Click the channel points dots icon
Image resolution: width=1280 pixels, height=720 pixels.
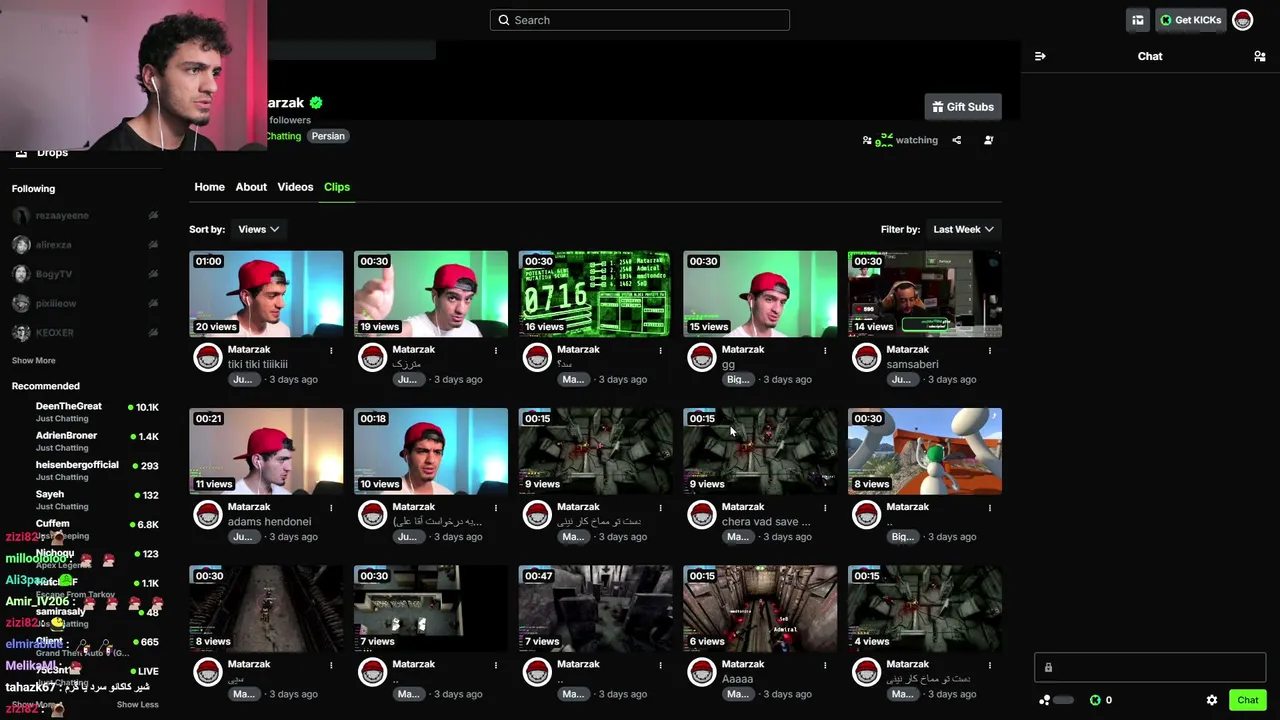click(x=1045, y=700)
